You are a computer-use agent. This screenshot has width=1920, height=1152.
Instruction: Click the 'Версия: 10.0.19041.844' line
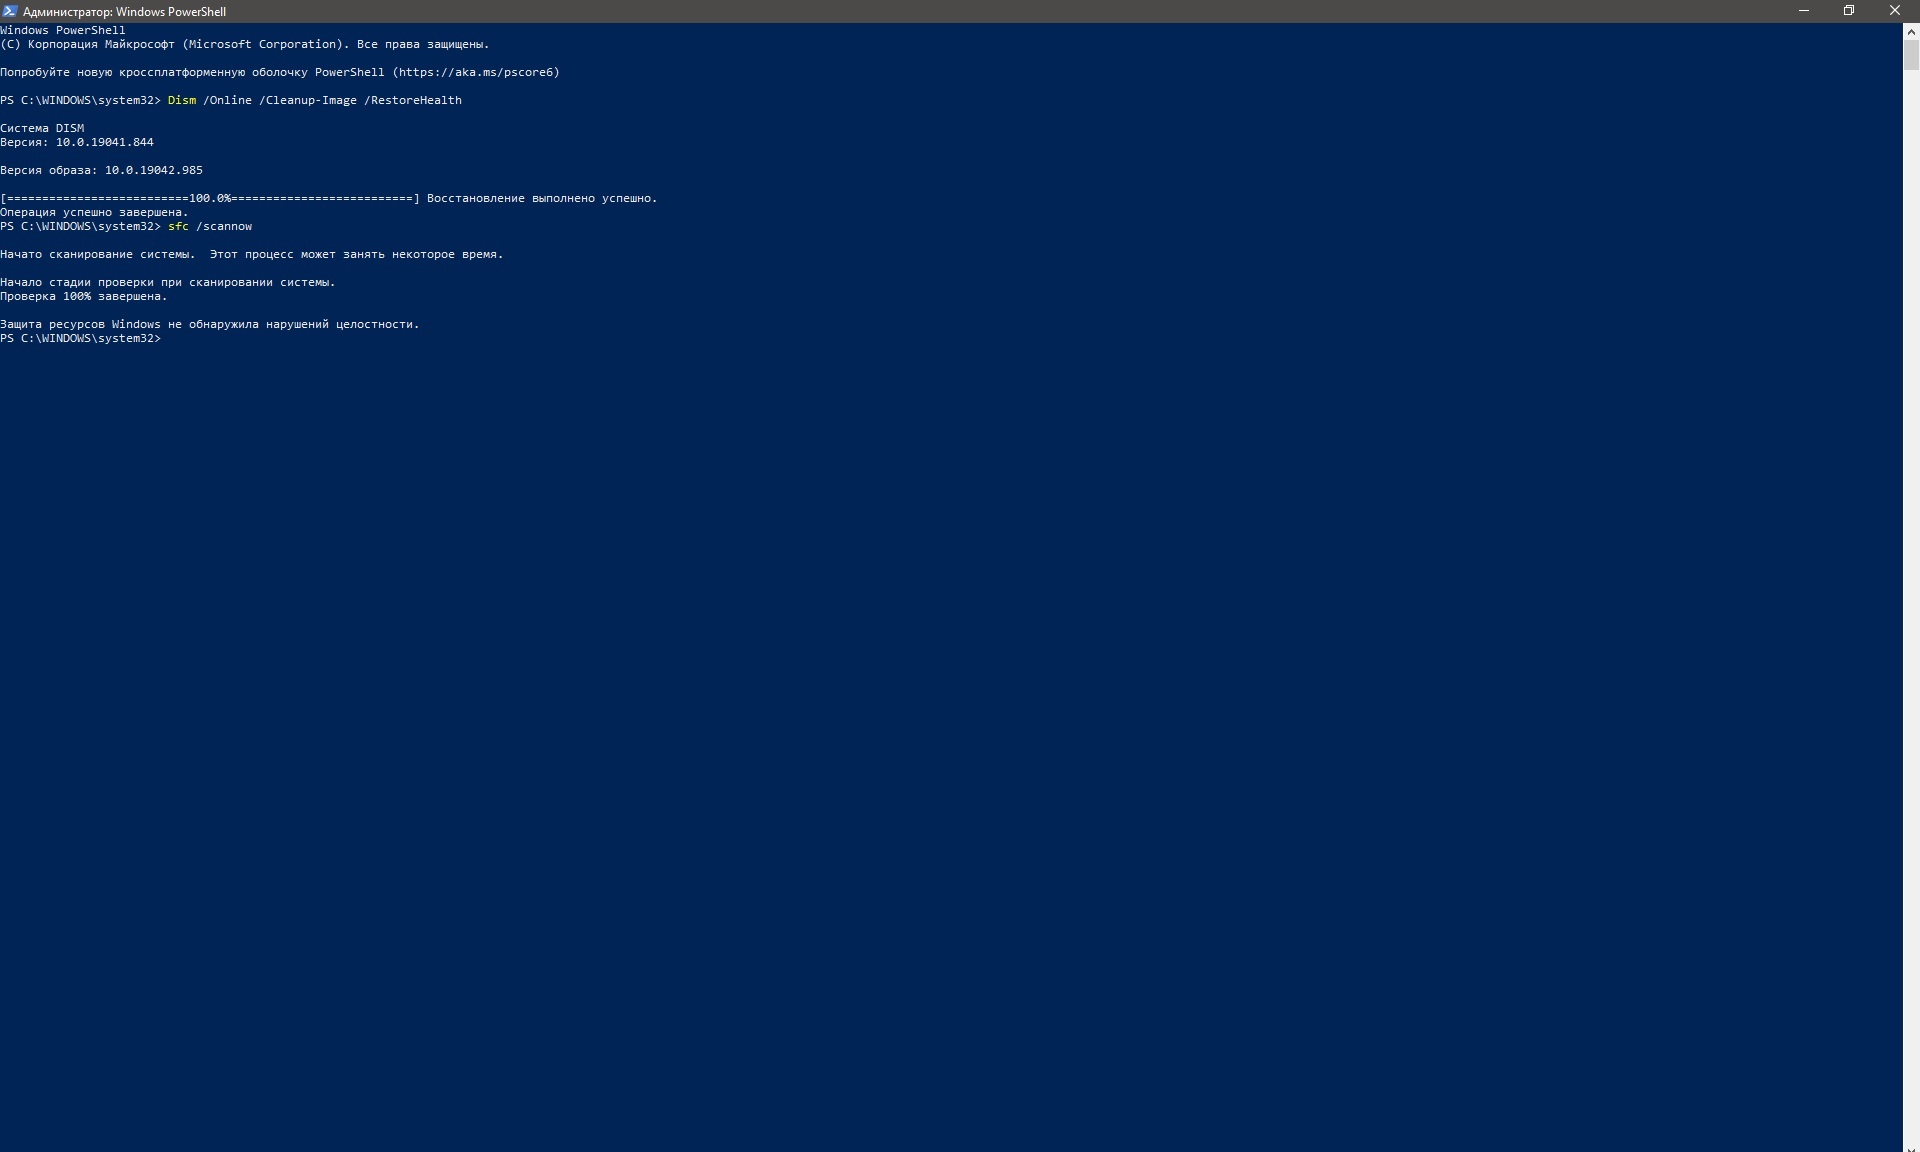(77, 142)
